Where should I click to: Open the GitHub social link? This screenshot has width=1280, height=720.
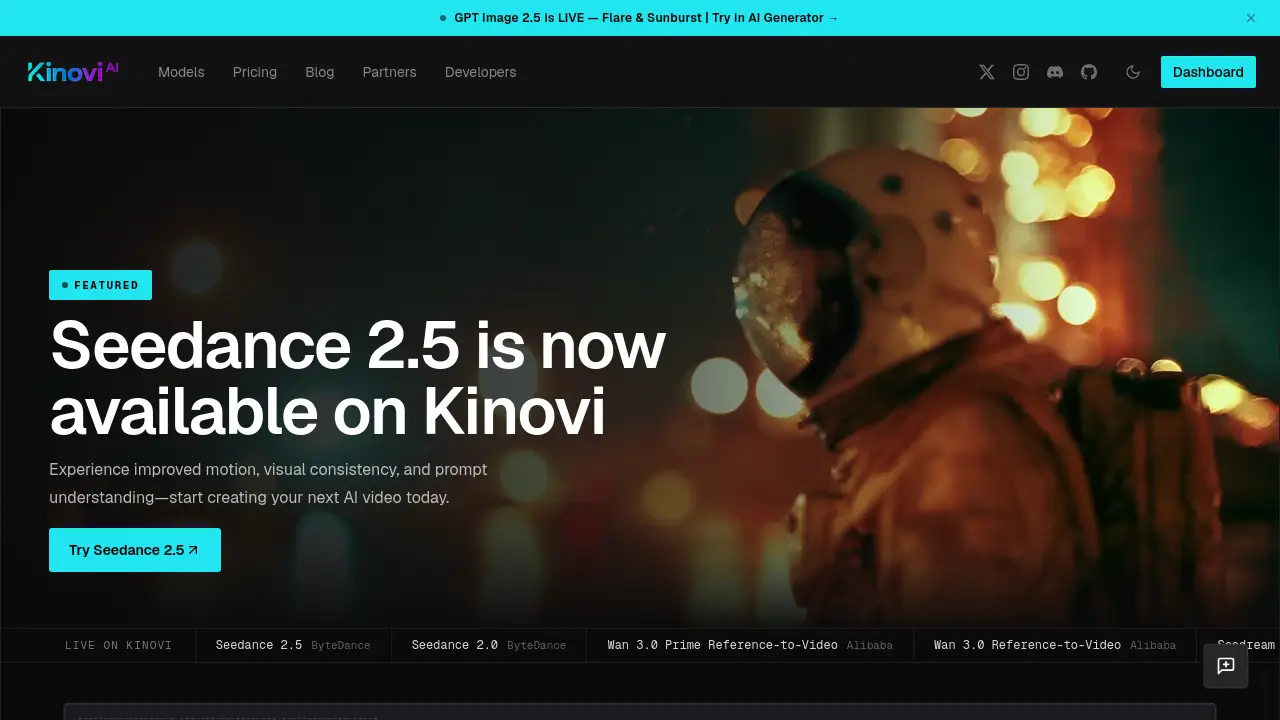click(x=1089, y=72)
